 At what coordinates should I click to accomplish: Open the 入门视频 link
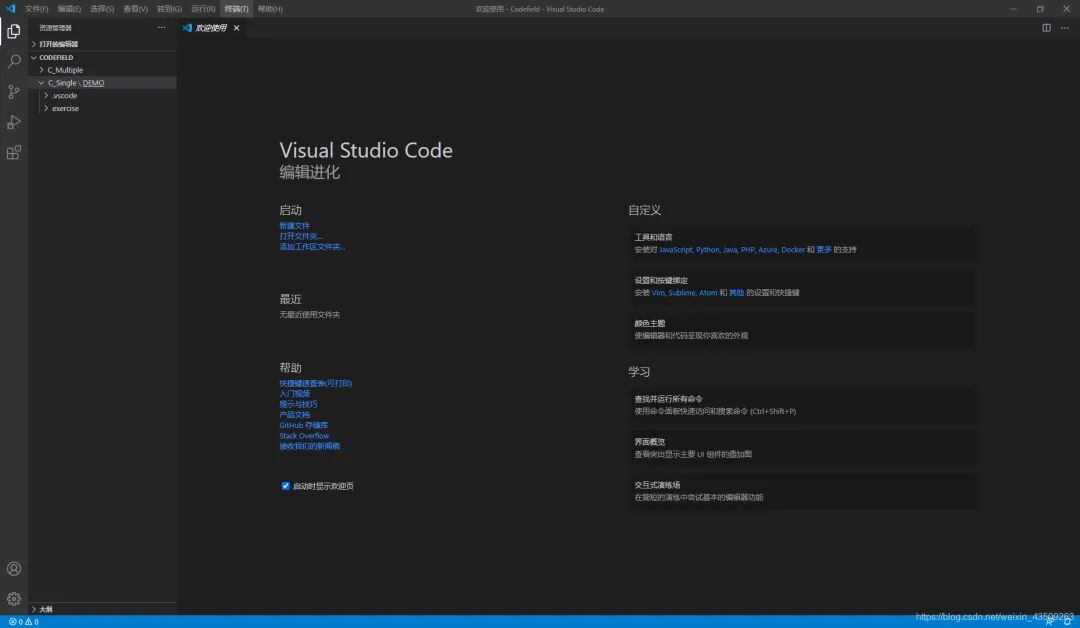point(295,394)
